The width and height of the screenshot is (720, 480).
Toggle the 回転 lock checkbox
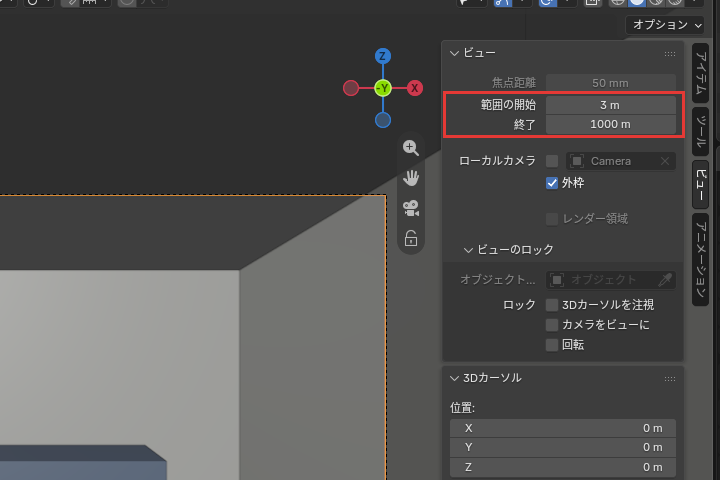click(x=552, y=345)
